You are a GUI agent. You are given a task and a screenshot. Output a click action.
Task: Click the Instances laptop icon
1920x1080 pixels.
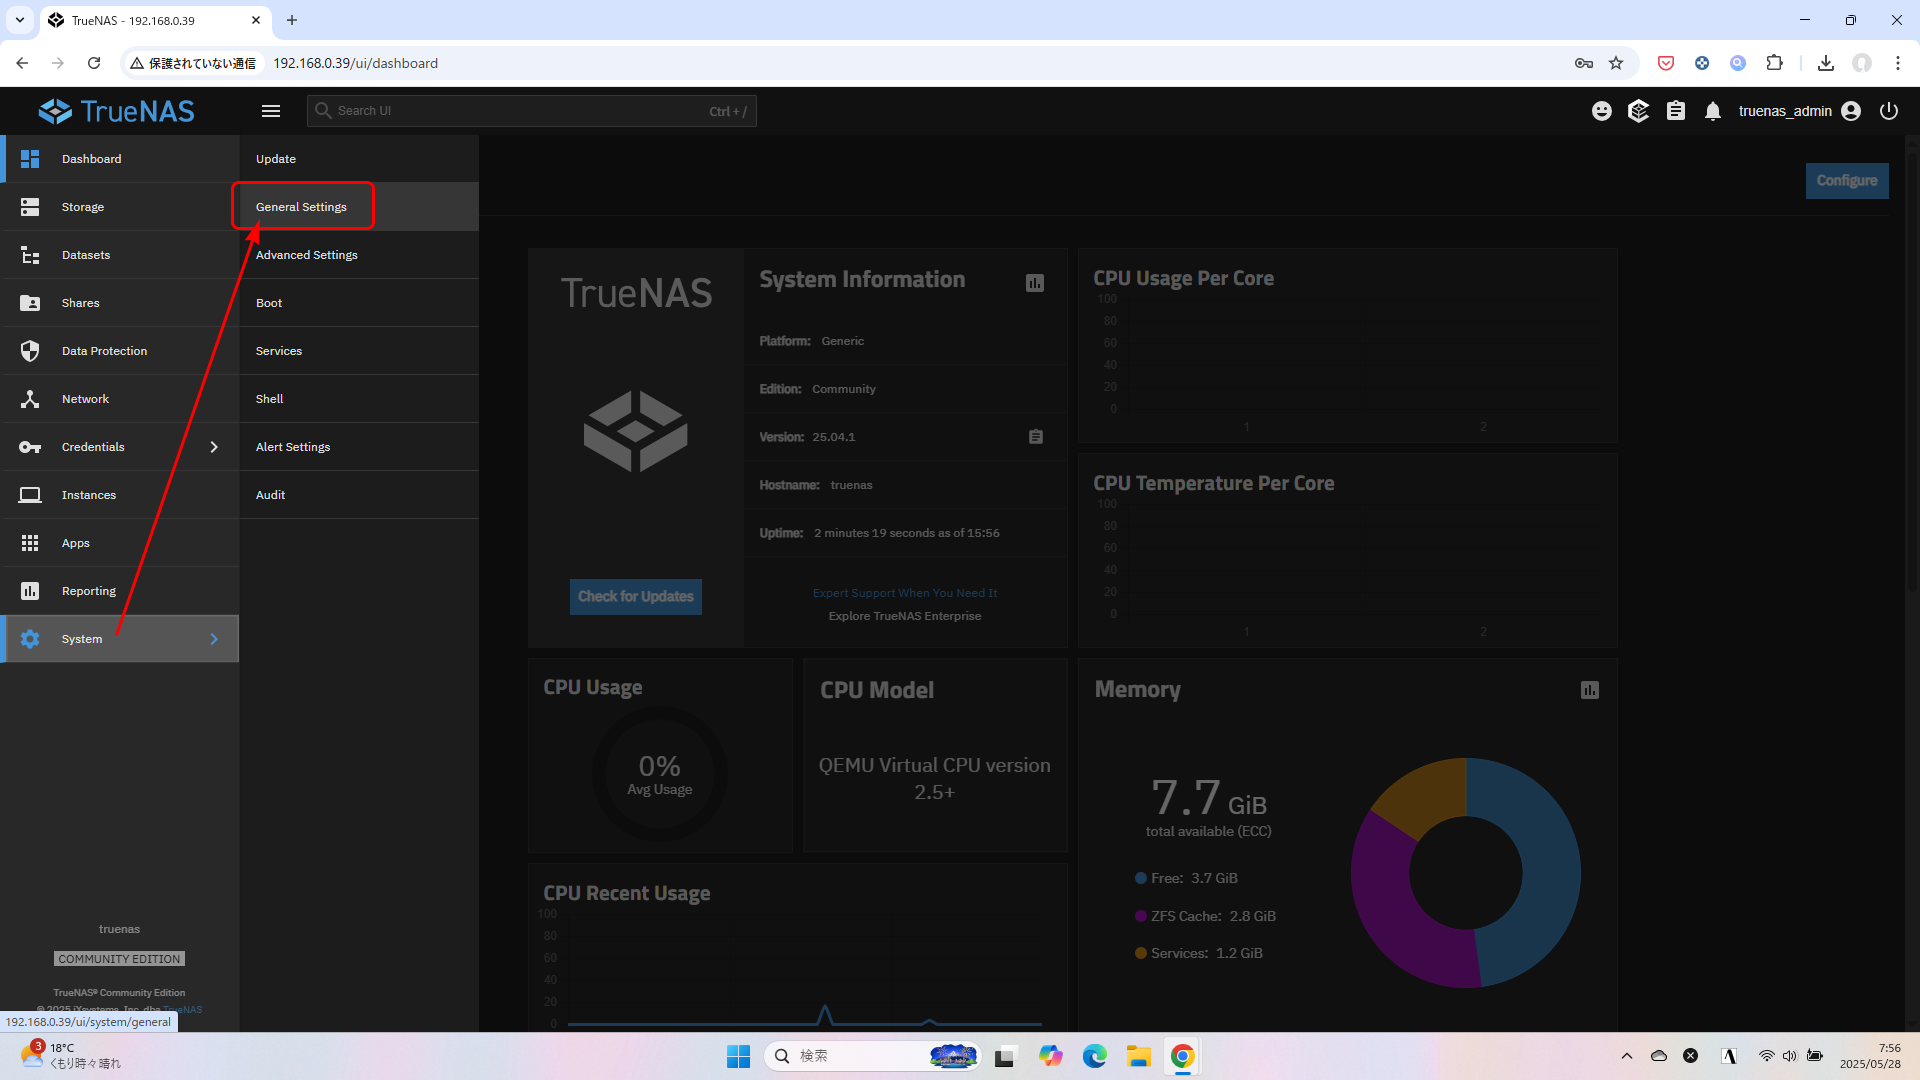click(30, 495)
